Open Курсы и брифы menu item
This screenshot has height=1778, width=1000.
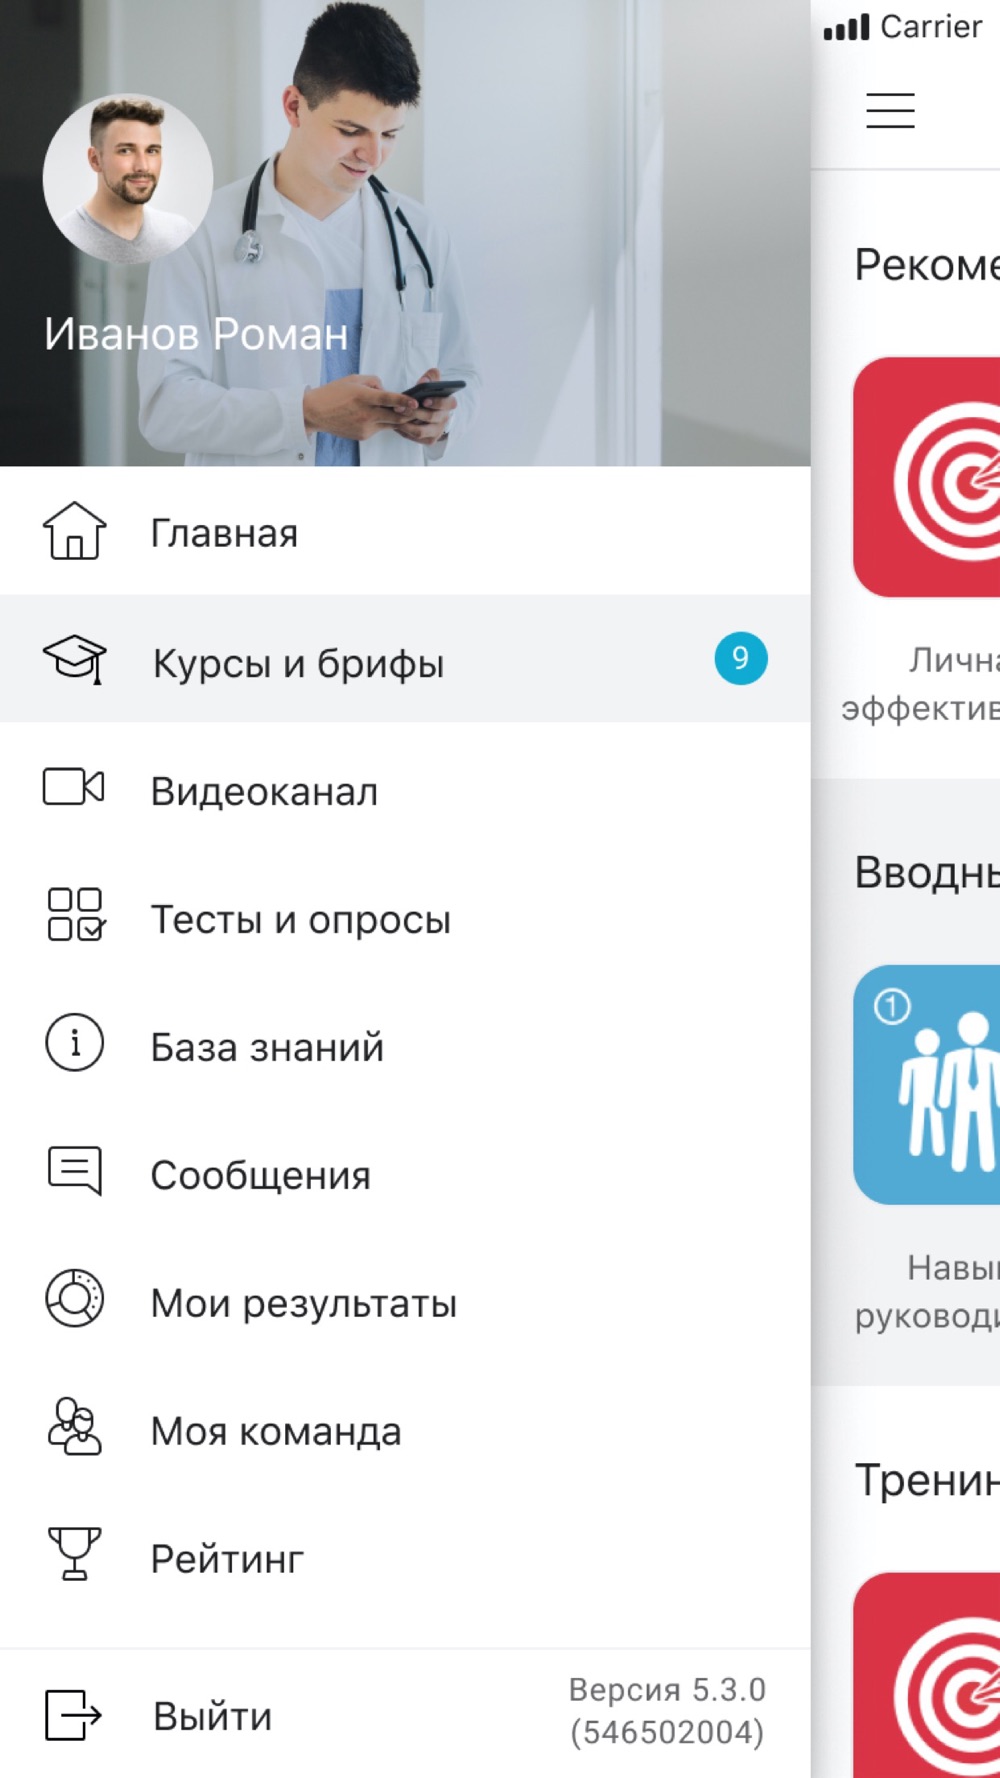click(x=405, y=659)
